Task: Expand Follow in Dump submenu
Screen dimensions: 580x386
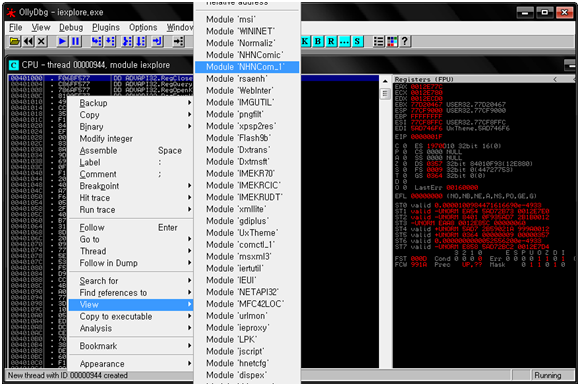Action: 131,263
